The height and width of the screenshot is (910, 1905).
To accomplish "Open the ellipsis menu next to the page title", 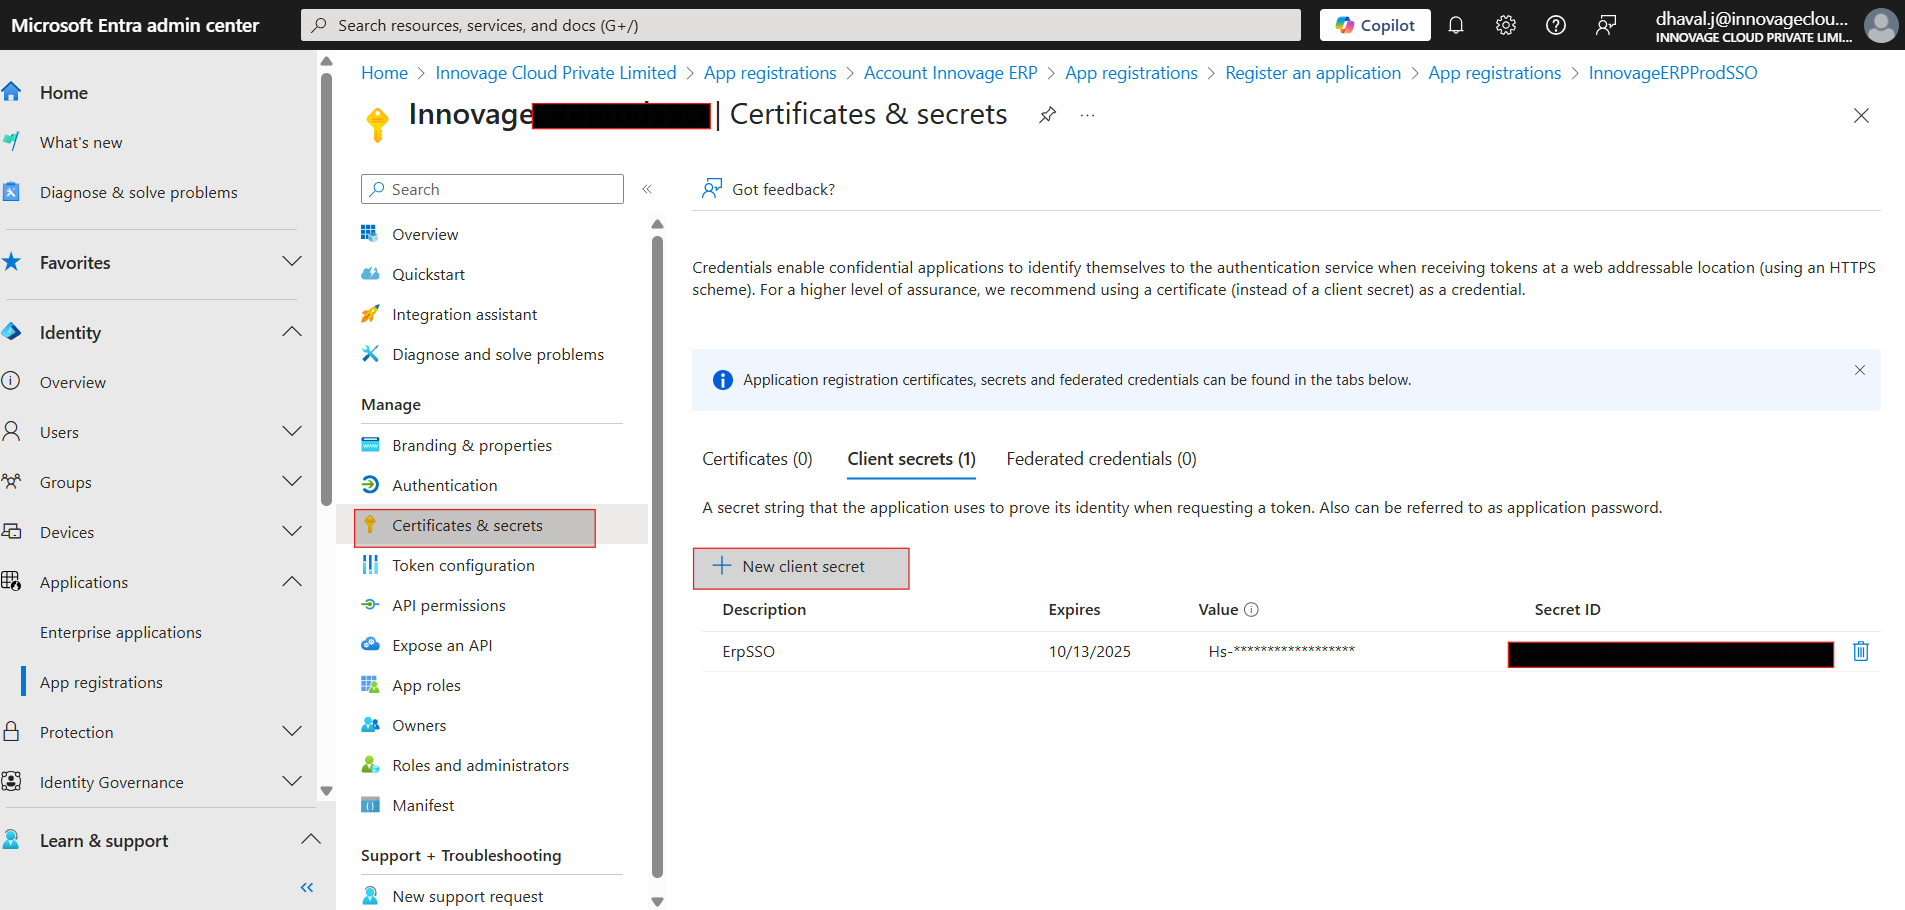I will 1087,115.
